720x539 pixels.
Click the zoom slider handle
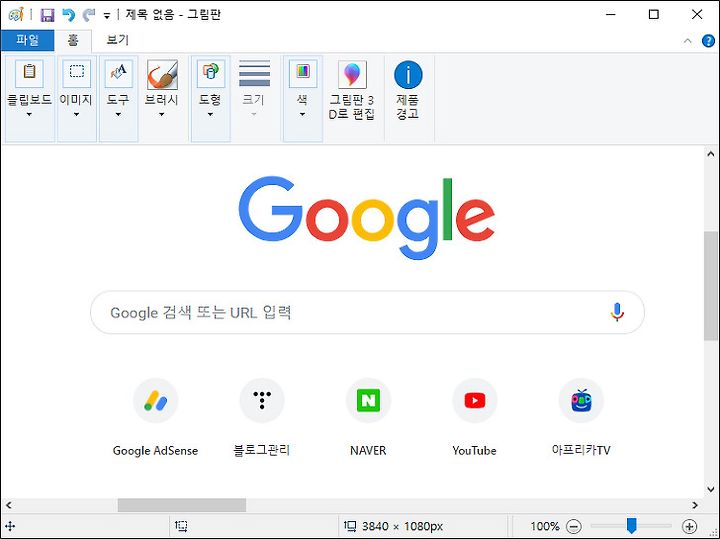[632, 526]
